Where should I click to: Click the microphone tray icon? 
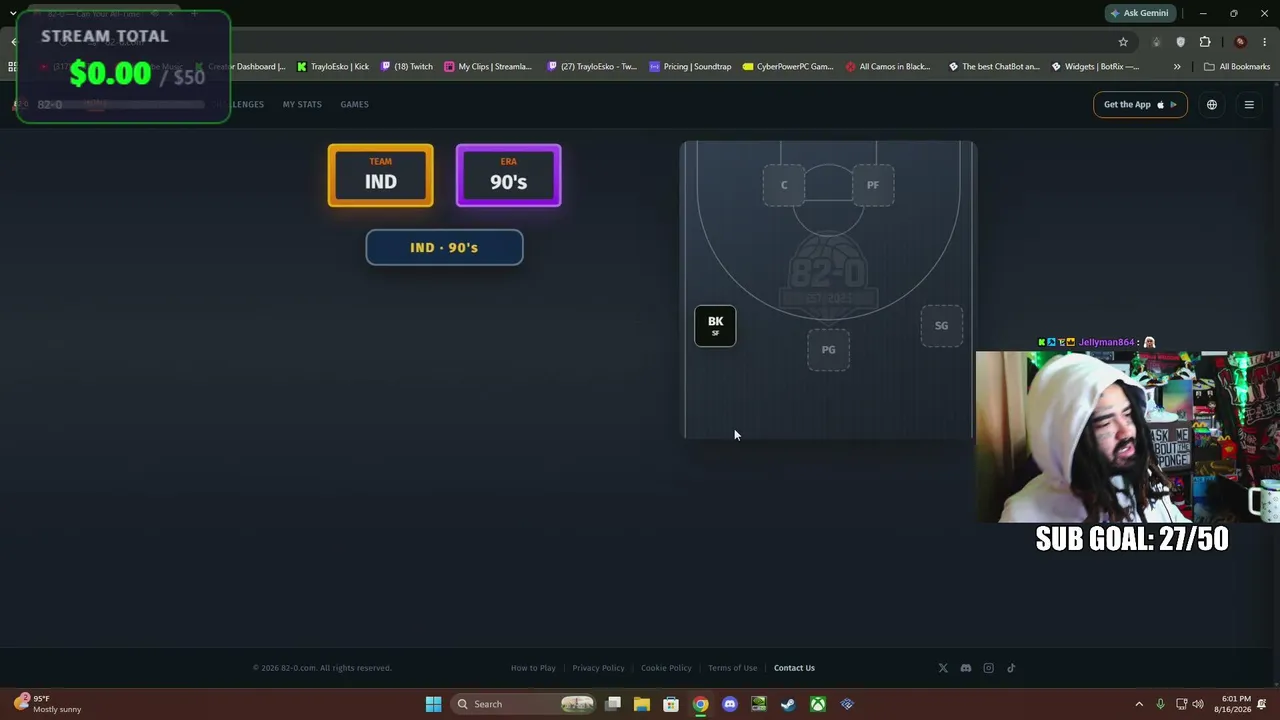click(x=1160, y=704)
